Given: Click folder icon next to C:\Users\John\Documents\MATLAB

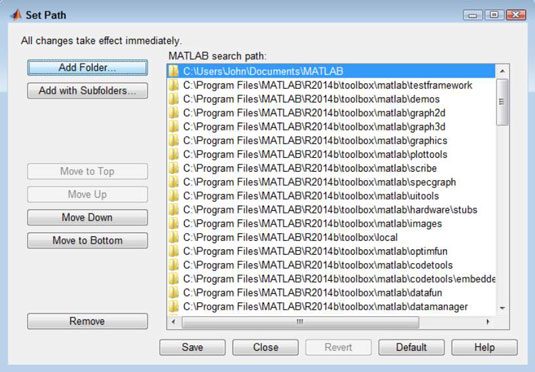Looking at the screenshot, I should [174, 71].
